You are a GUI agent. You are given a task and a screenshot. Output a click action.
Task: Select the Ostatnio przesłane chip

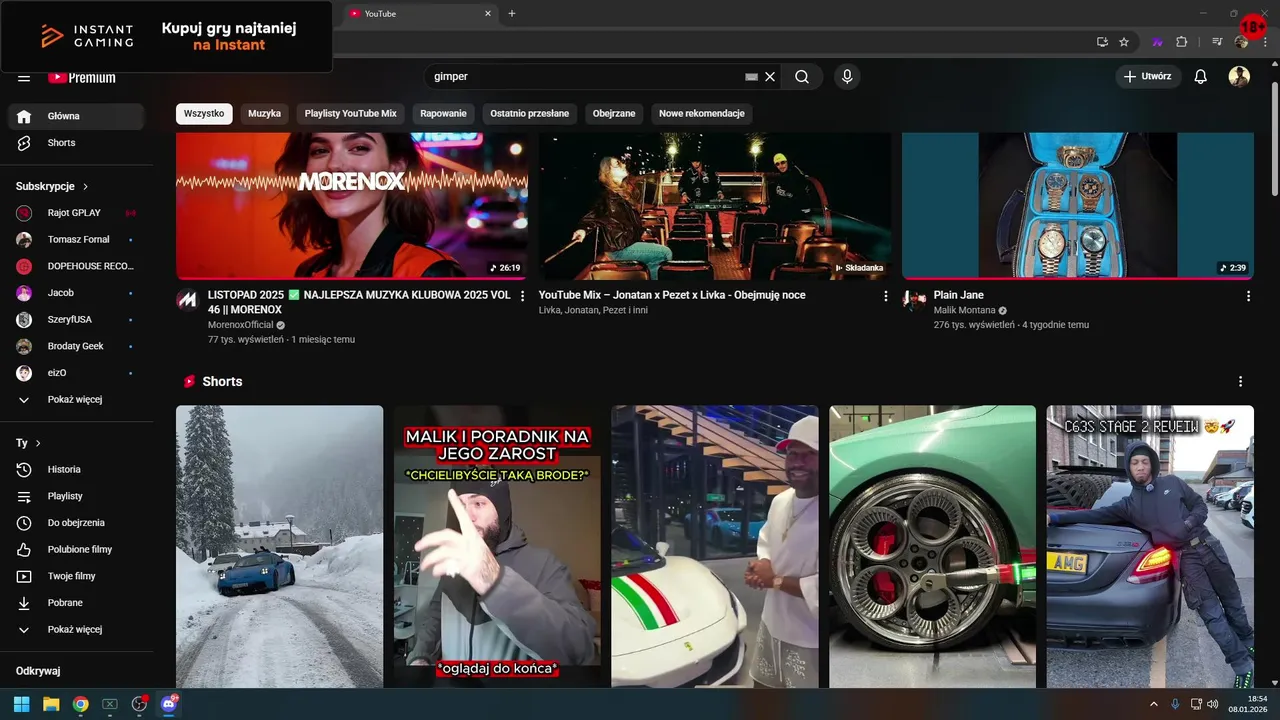tap(529, 114)
